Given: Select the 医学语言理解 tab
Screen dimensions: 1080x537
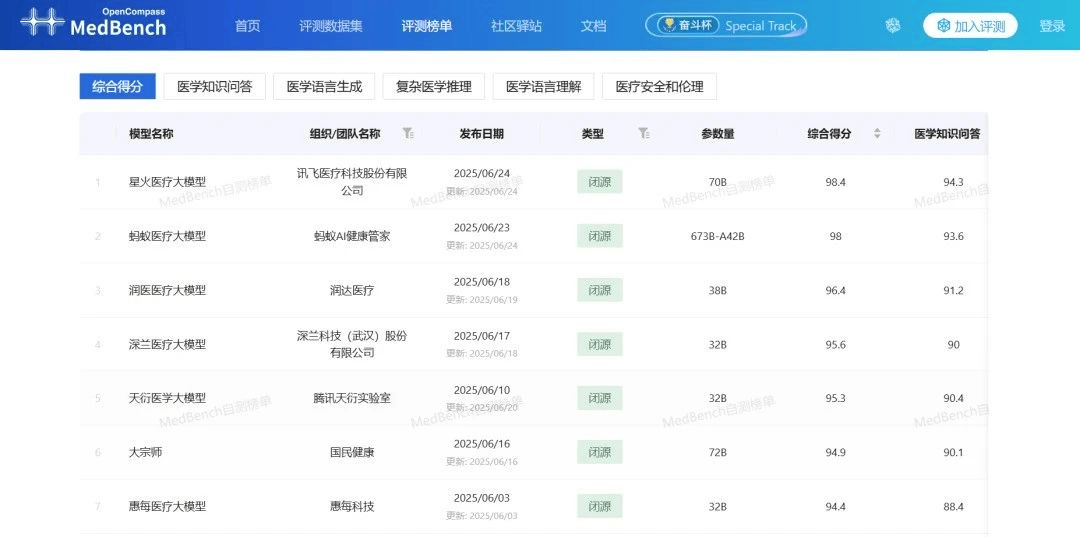Looking at the screenshot, I should click(543, 87).
